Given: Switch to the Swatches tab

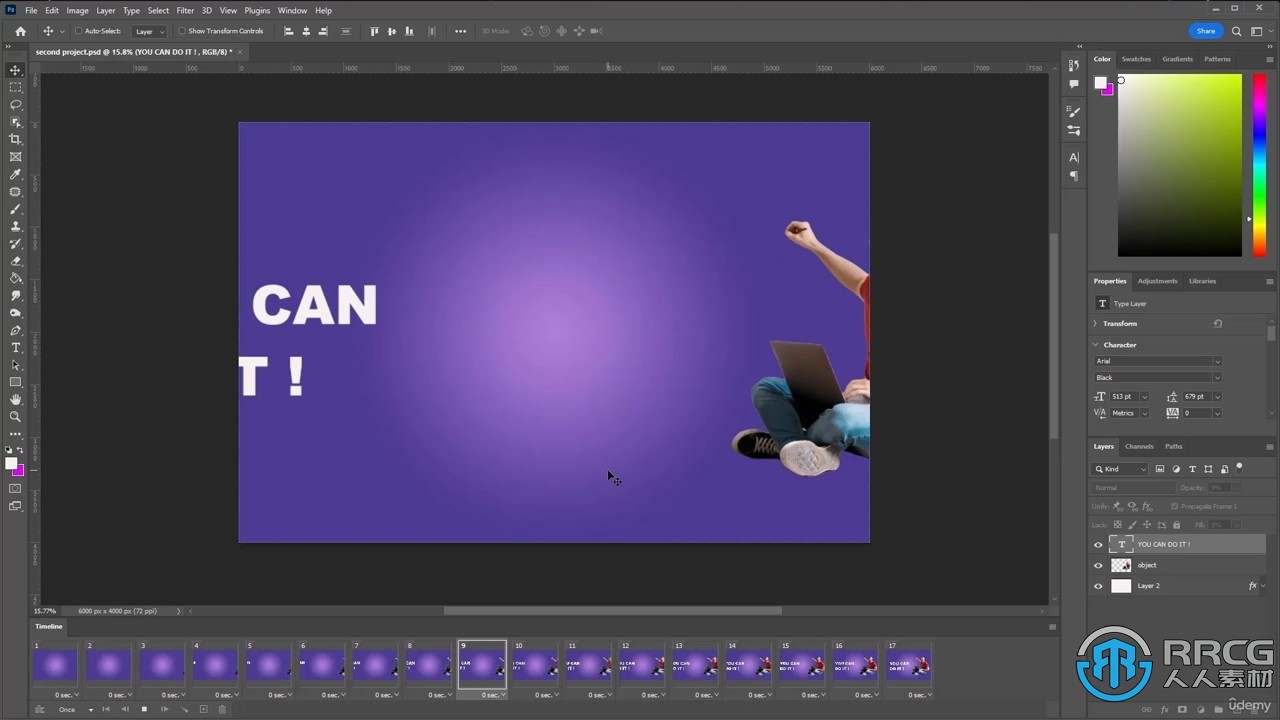Looking at the screenshot, I should (x=1136, y=59).
